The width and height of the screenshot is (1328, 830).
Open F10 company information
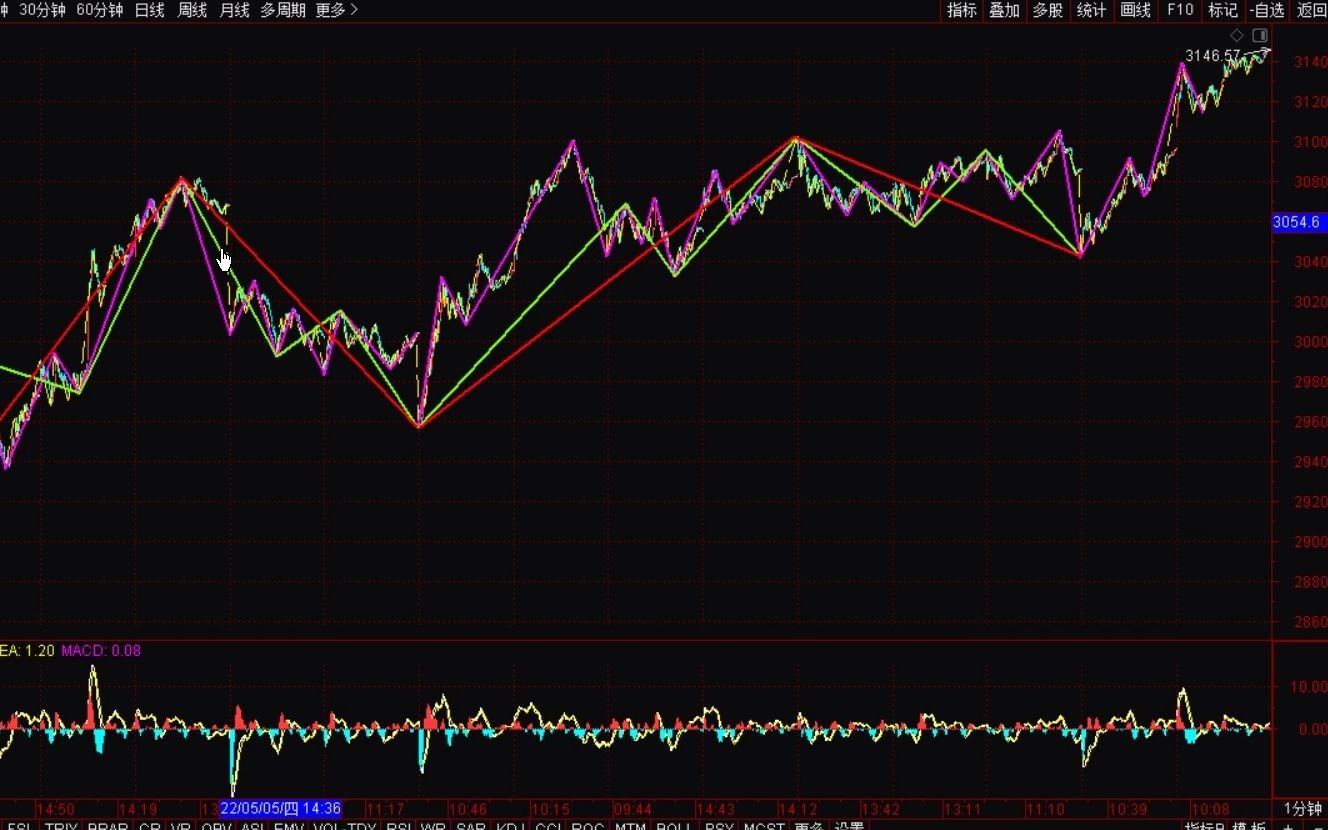[x=1180, y=10]
